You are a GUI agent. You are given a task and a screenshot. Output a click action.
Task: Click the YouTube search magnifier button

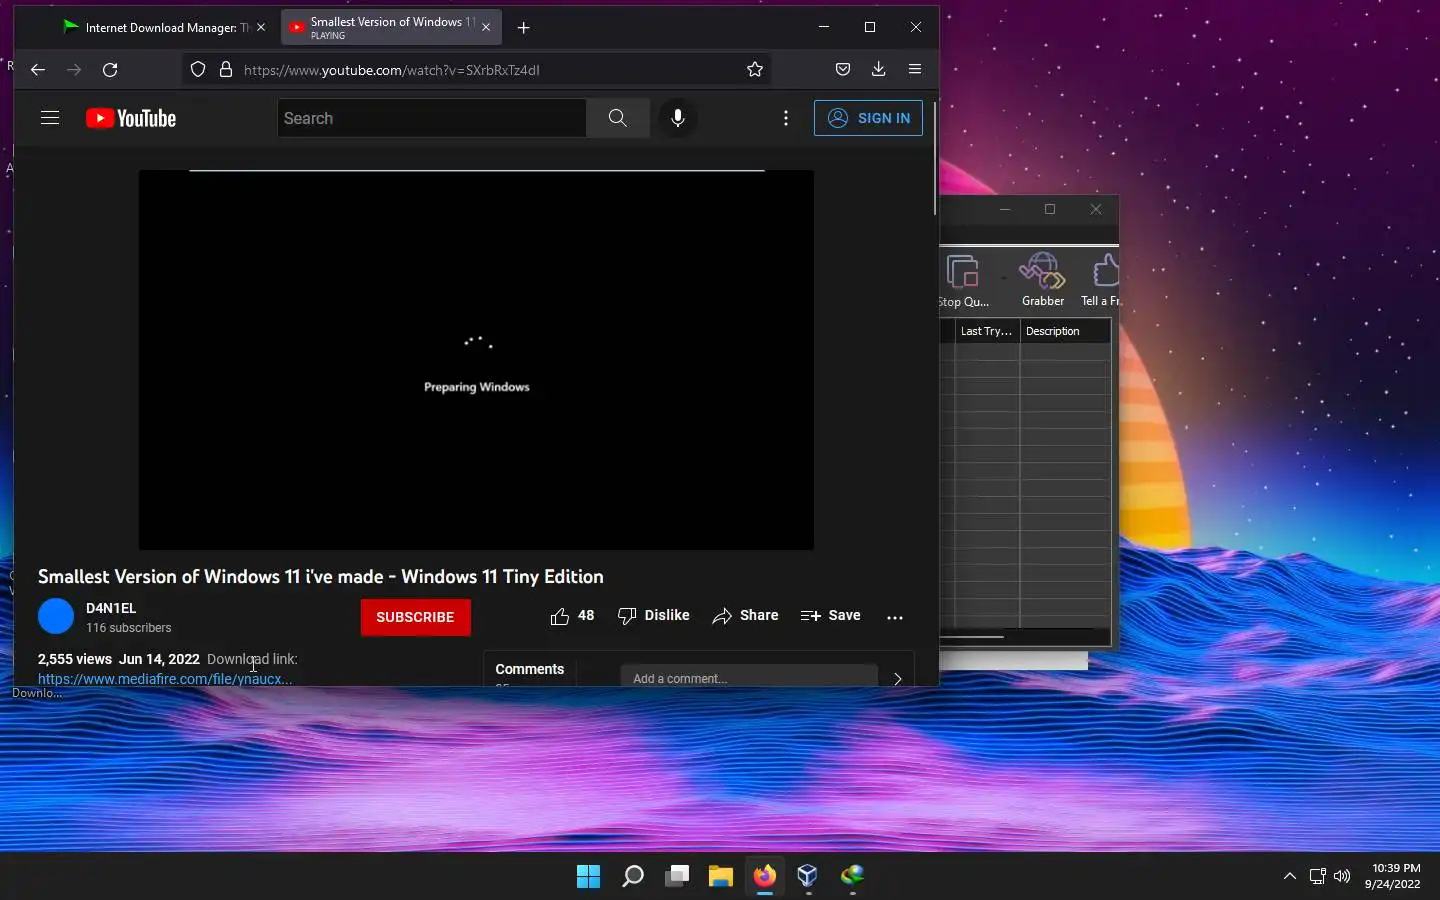[618, 118]
